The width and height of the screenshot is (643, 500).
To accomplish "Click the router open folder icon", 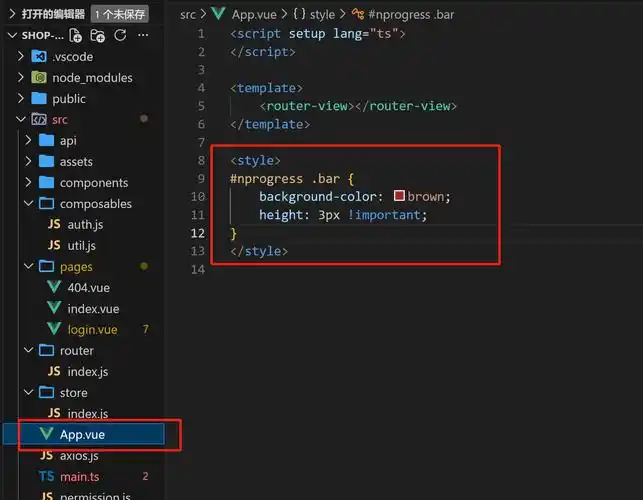I will [x=46, y=350].
